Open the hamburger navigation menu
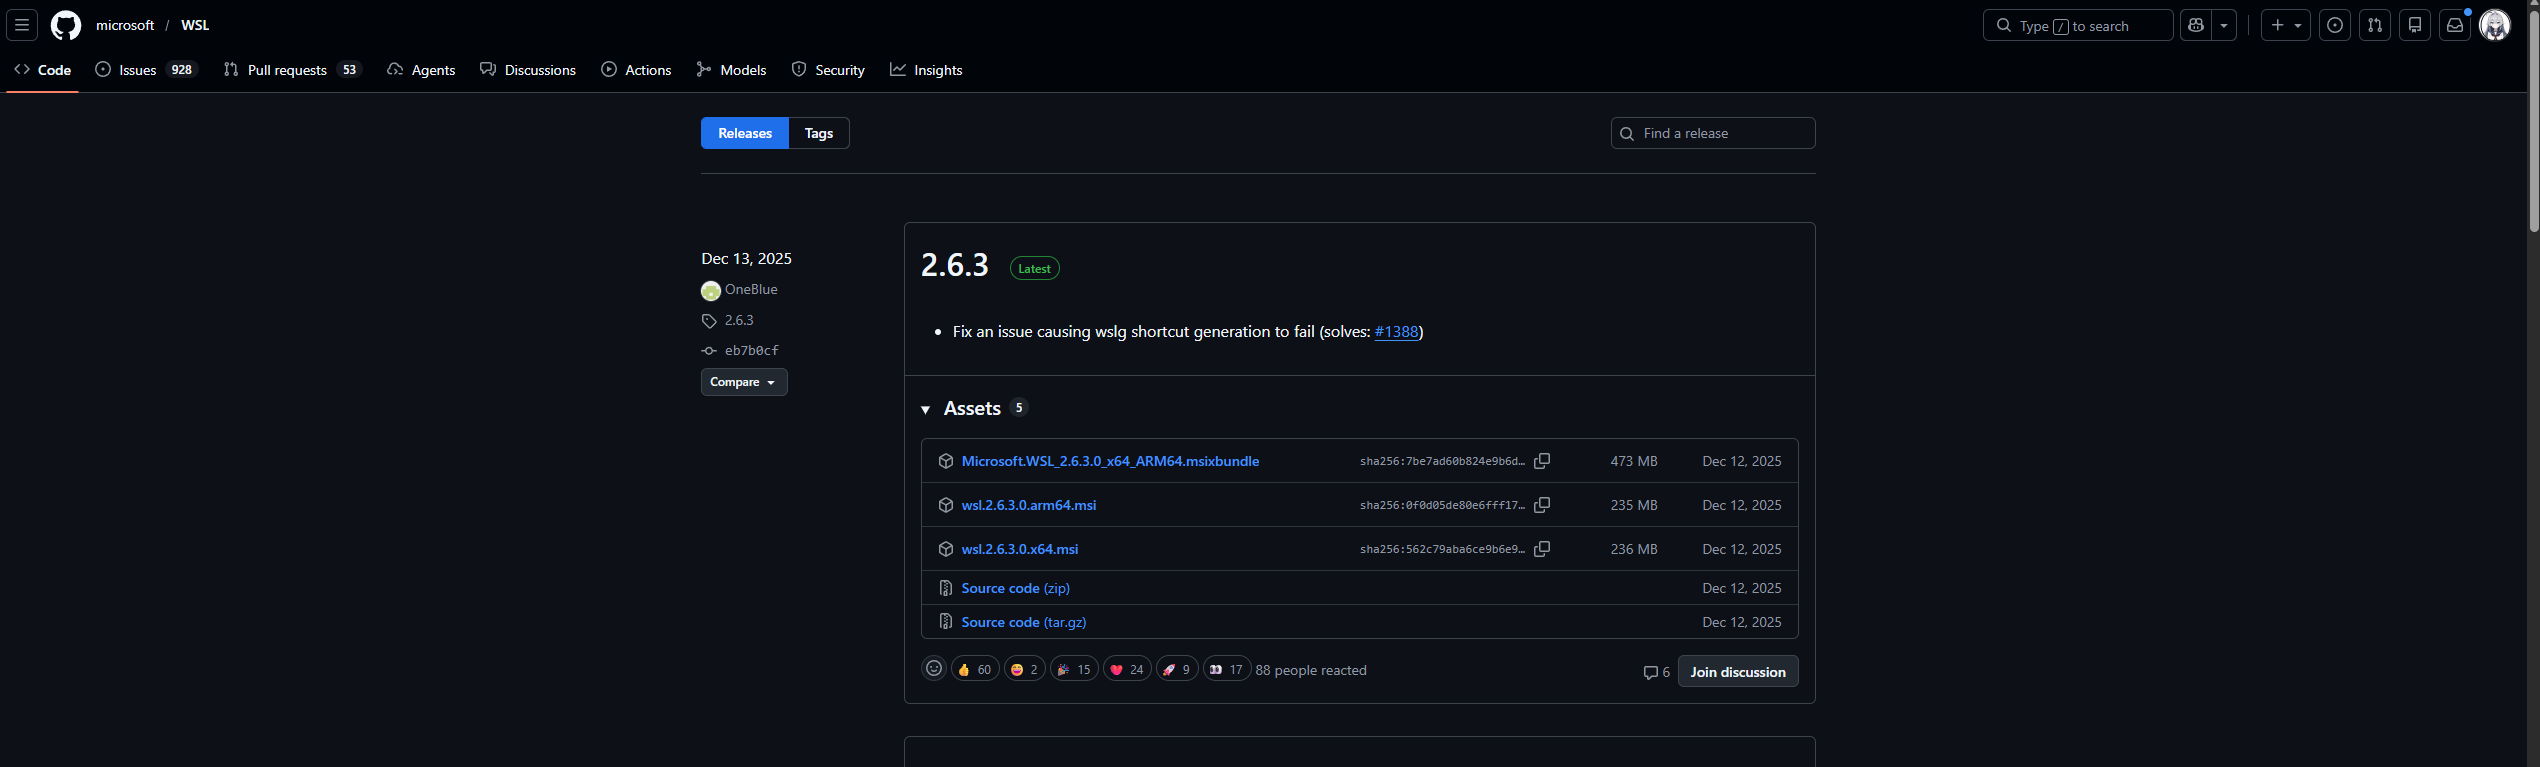 coord(22,25)
